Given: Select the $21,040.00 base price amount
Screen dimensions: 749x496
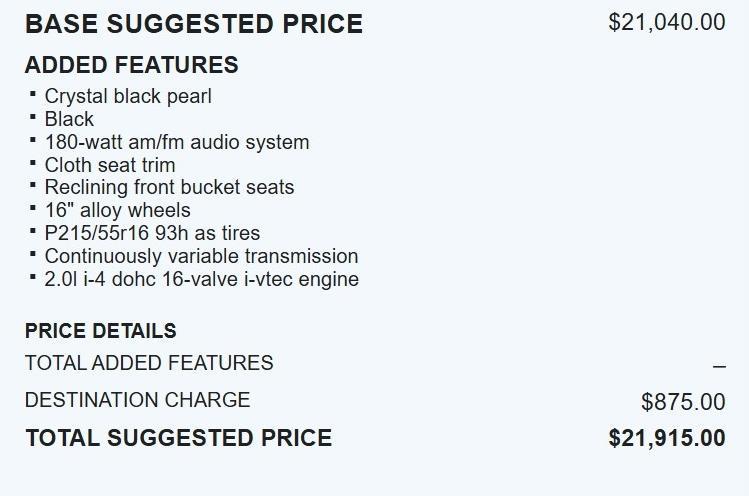Looking at the screenshot, I should tap(666, 22).
